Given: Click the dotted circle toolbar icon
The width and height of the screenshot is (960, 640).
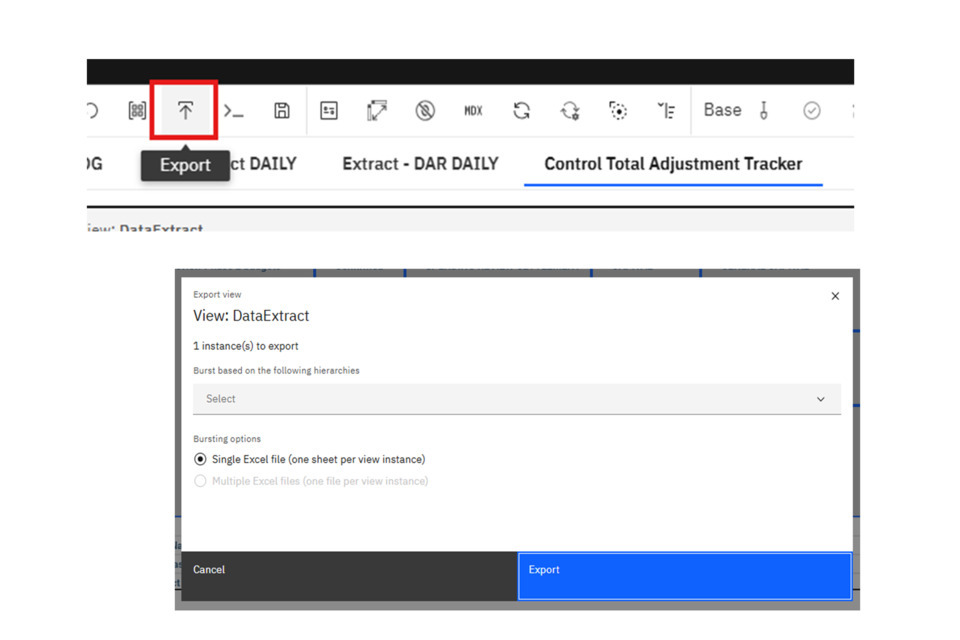Looking at the screenshot, I should [x=618, y=111].
